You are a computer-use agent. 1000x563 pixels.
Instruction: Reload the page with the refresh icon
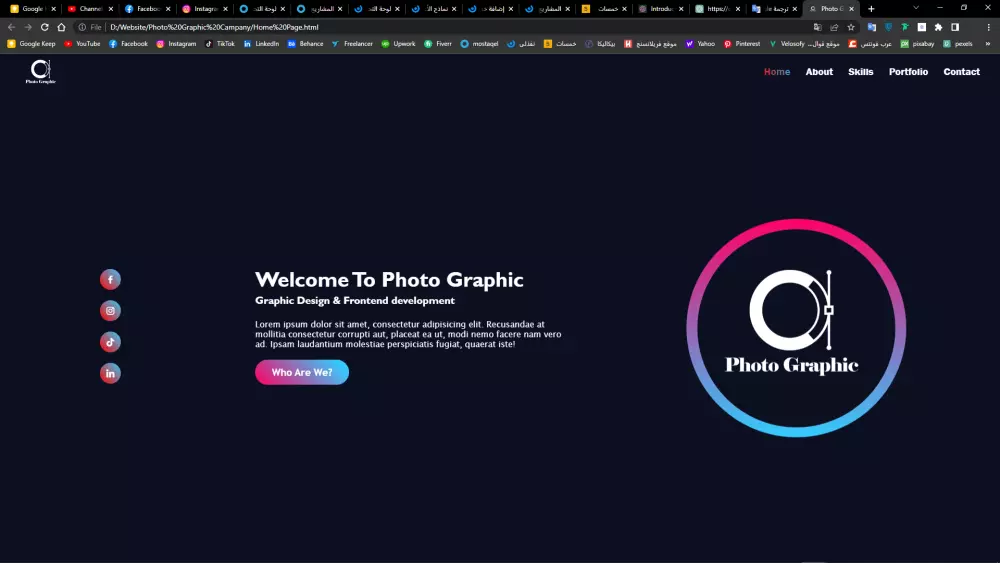click(x=45, y=27)
